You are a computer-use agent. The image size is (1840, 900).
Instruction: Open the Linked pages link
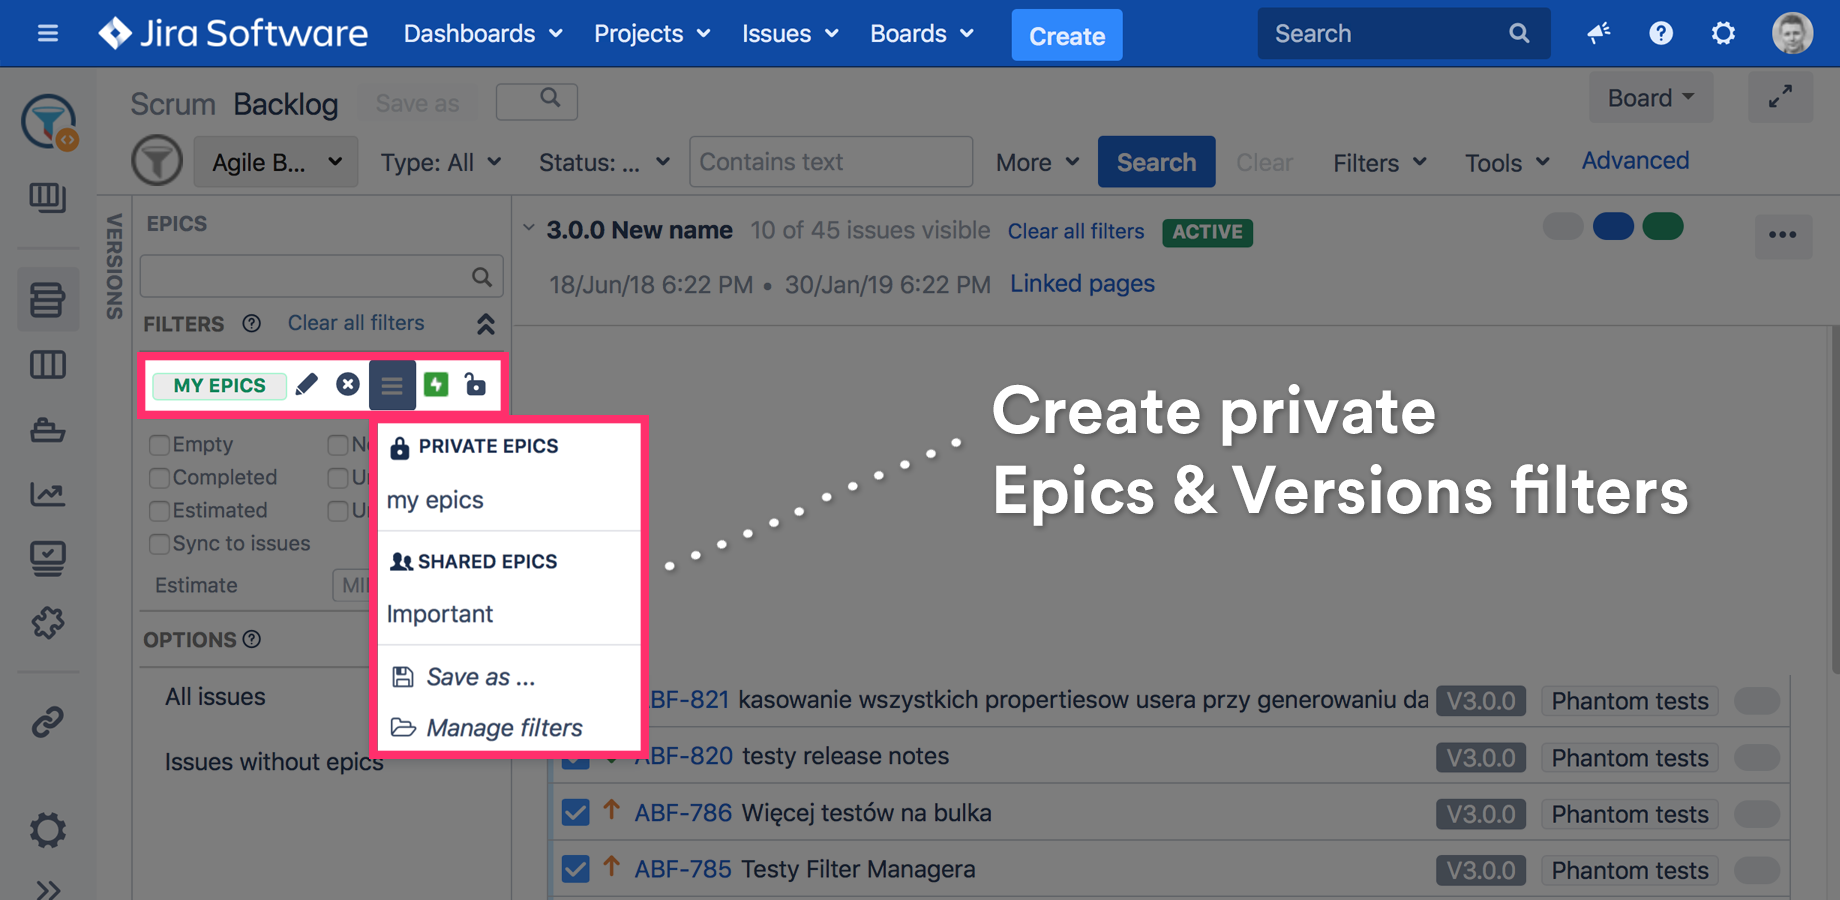pos(1082,284)
